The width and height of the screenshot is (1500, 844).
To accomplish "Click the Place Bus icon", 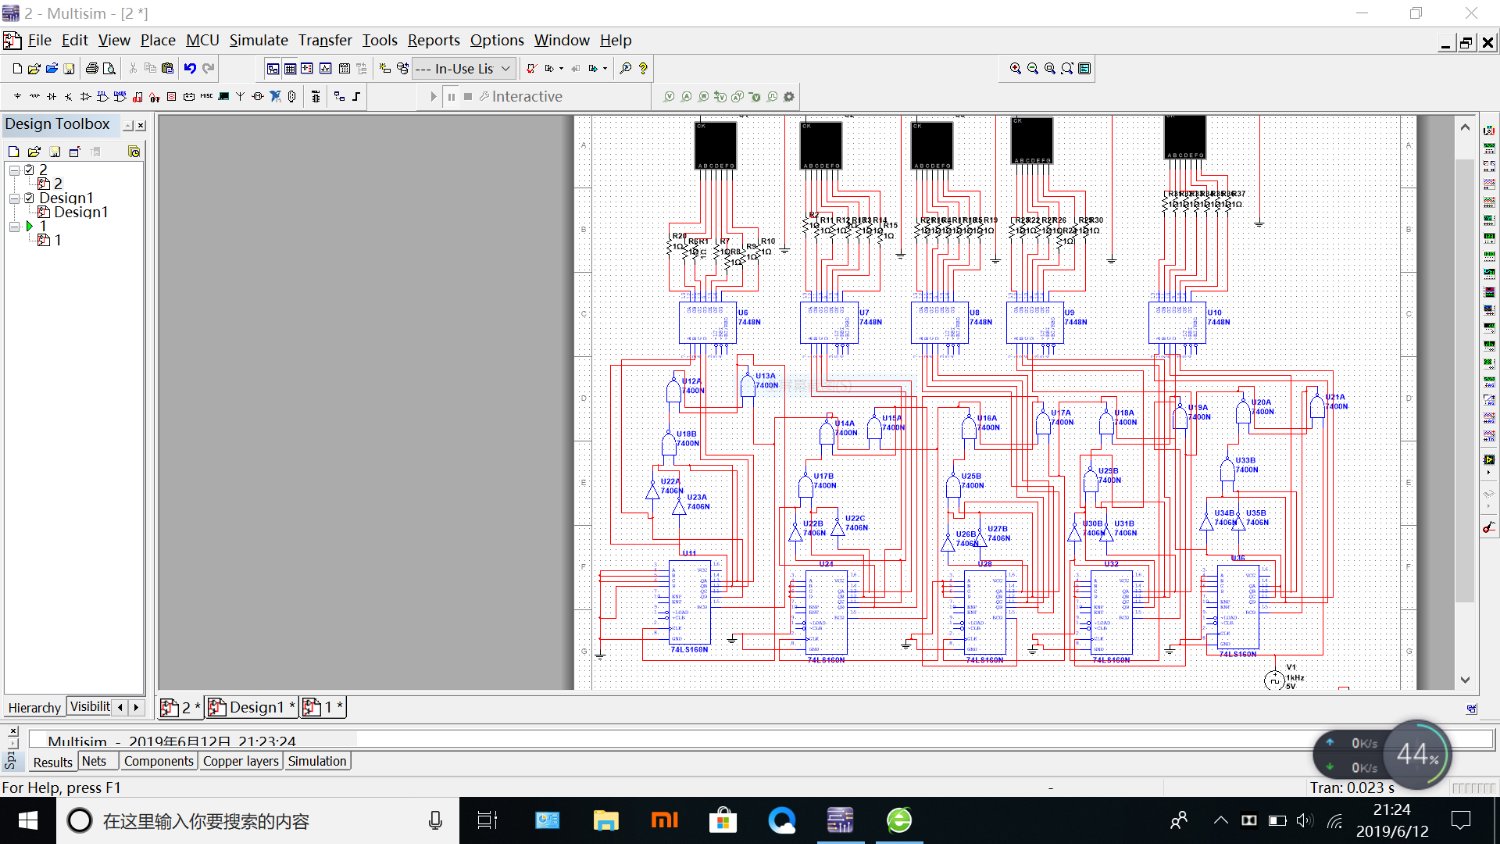I will [356, 97].
